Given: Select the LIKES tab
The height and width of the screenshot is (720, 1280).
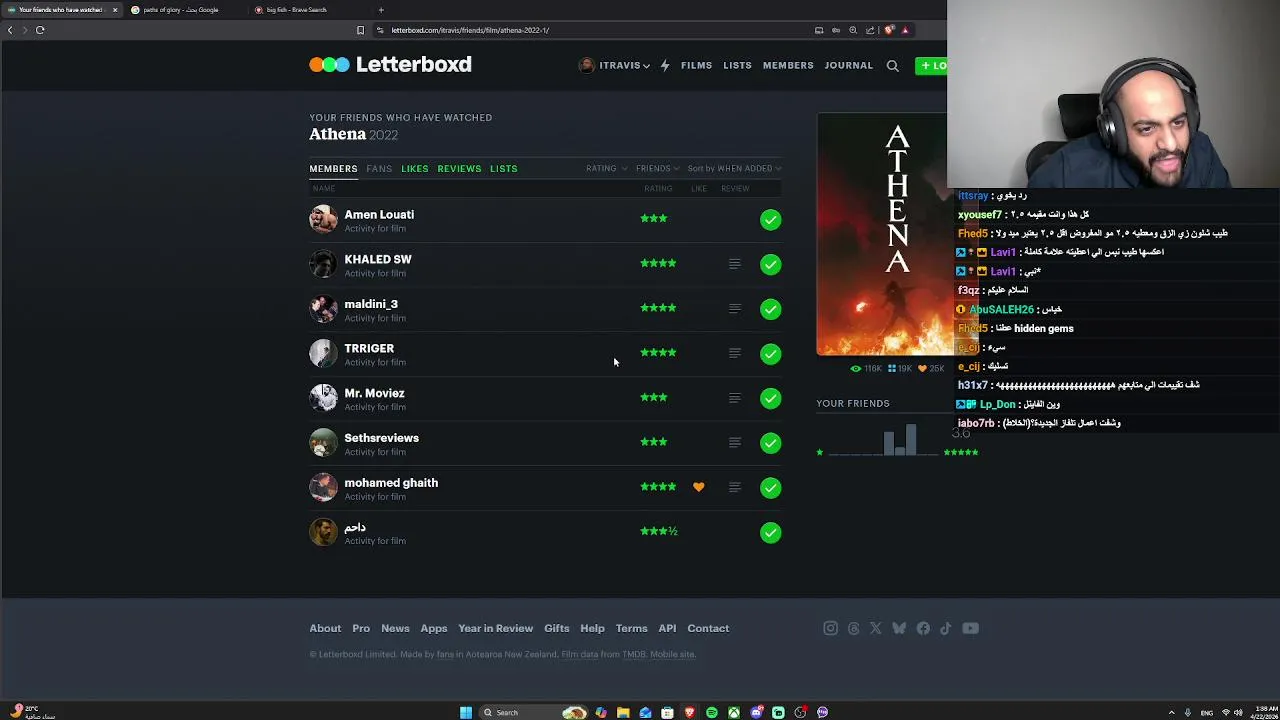Looking at the screenshot, I should point(415,168).
